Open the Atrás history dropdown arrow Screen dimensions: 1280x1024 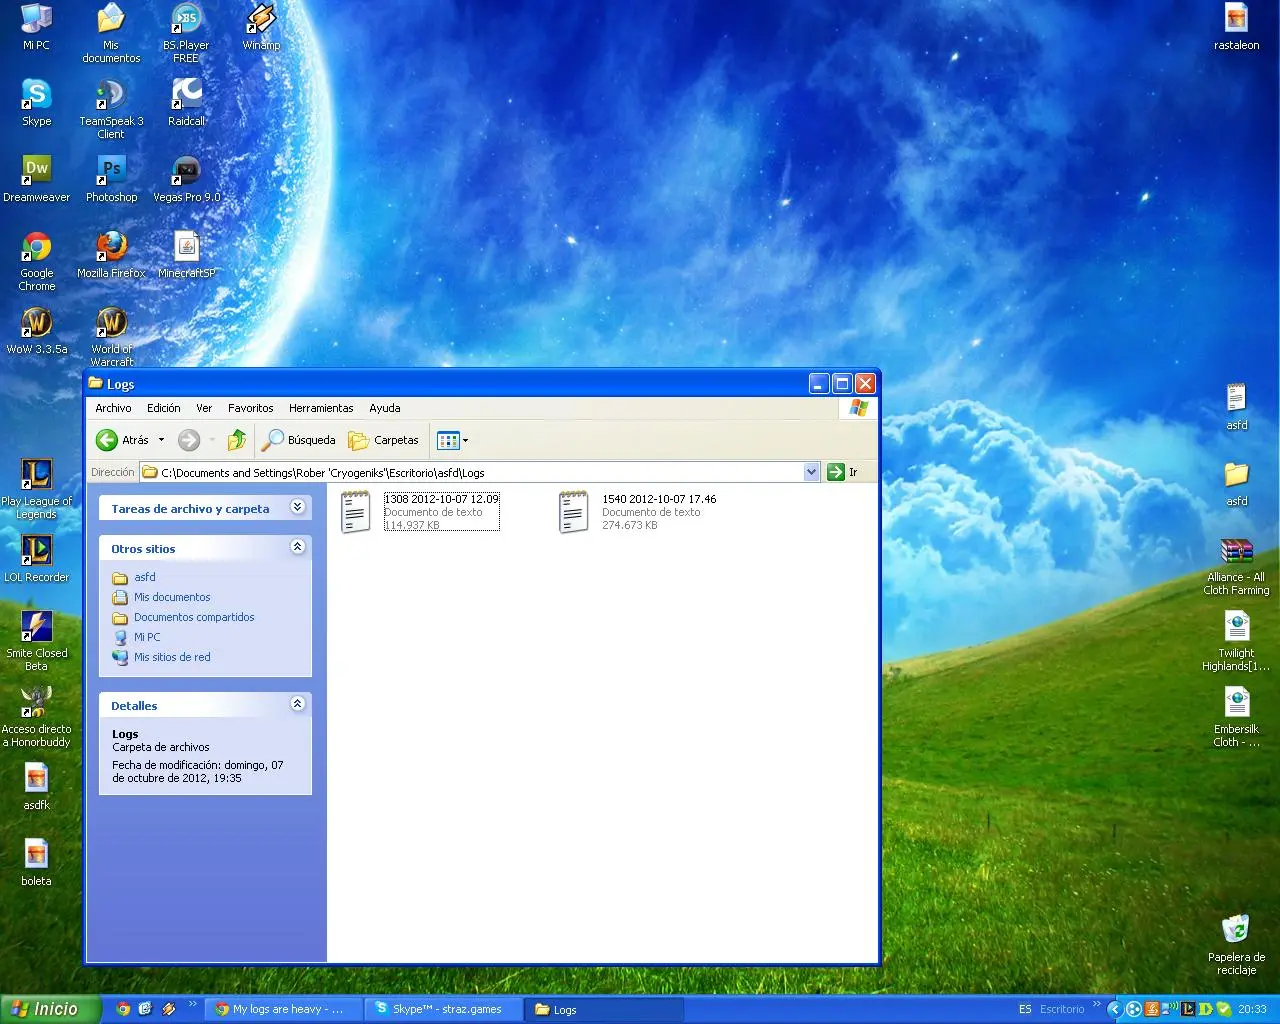point(161,440)
